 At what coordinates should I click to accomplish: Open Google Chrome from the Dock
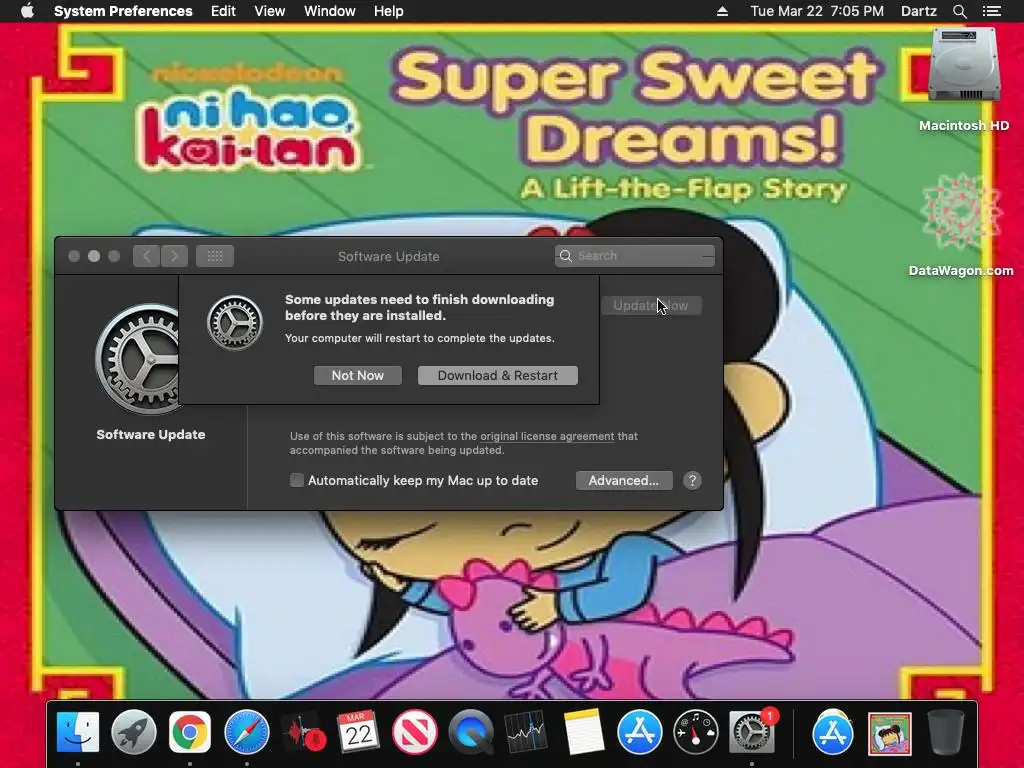pyautogui.click(x=190, y=732)
